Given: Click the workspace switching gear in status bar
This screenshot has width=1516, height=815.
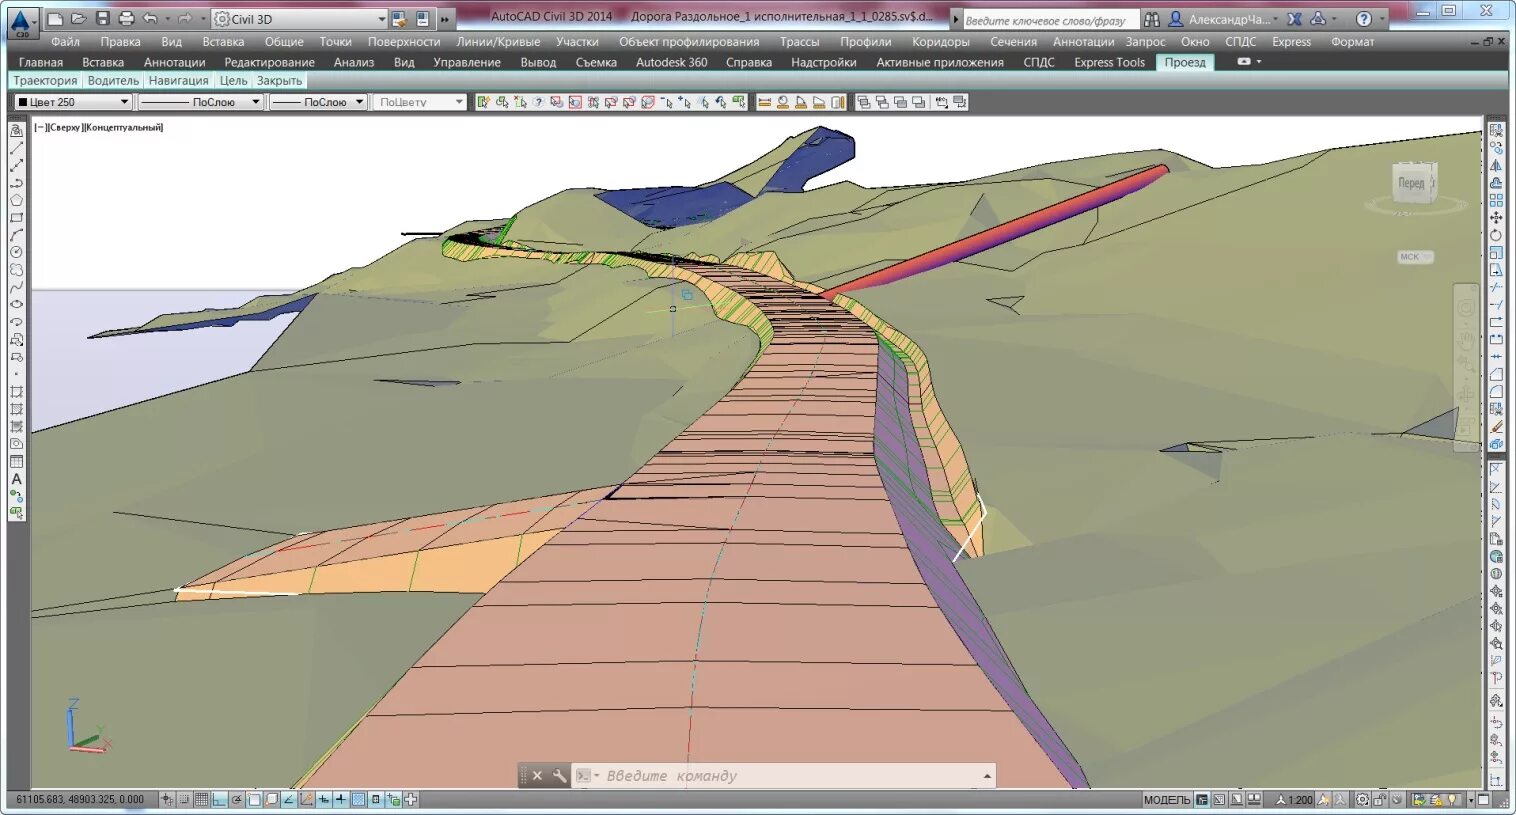Looking at the screenshot, I should tap(1362, 800).
